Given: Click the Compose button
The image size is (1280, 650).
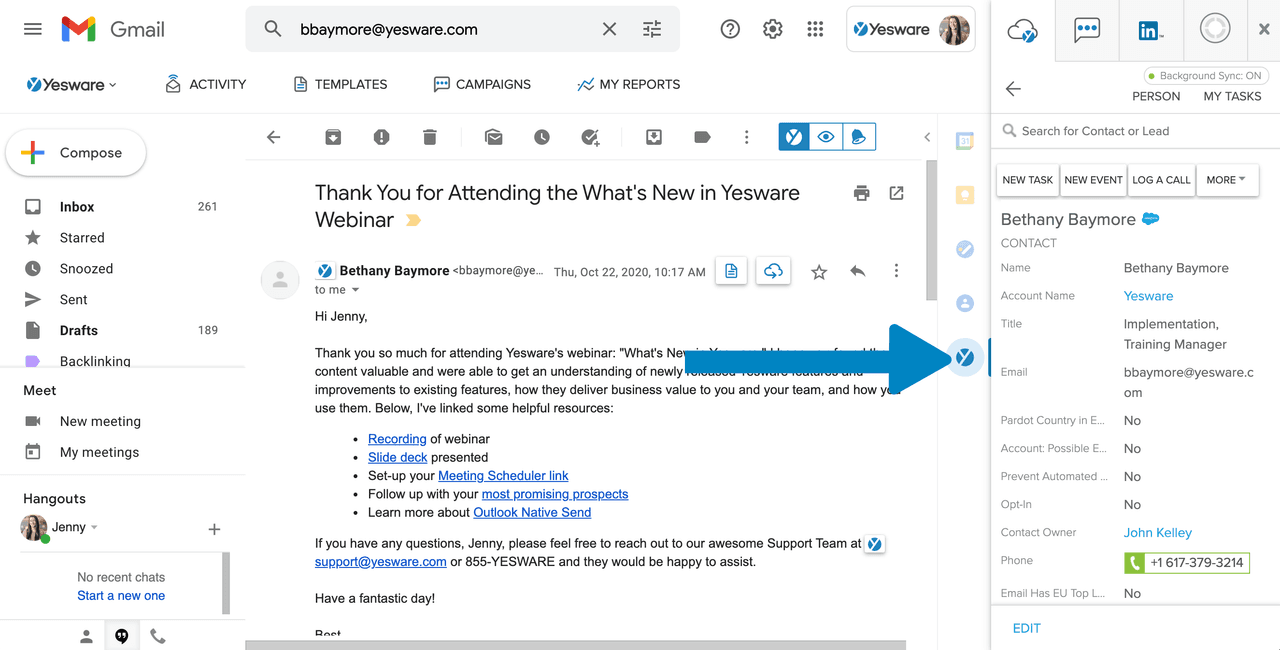Looking at the screenshot, I should coord(76,153).
